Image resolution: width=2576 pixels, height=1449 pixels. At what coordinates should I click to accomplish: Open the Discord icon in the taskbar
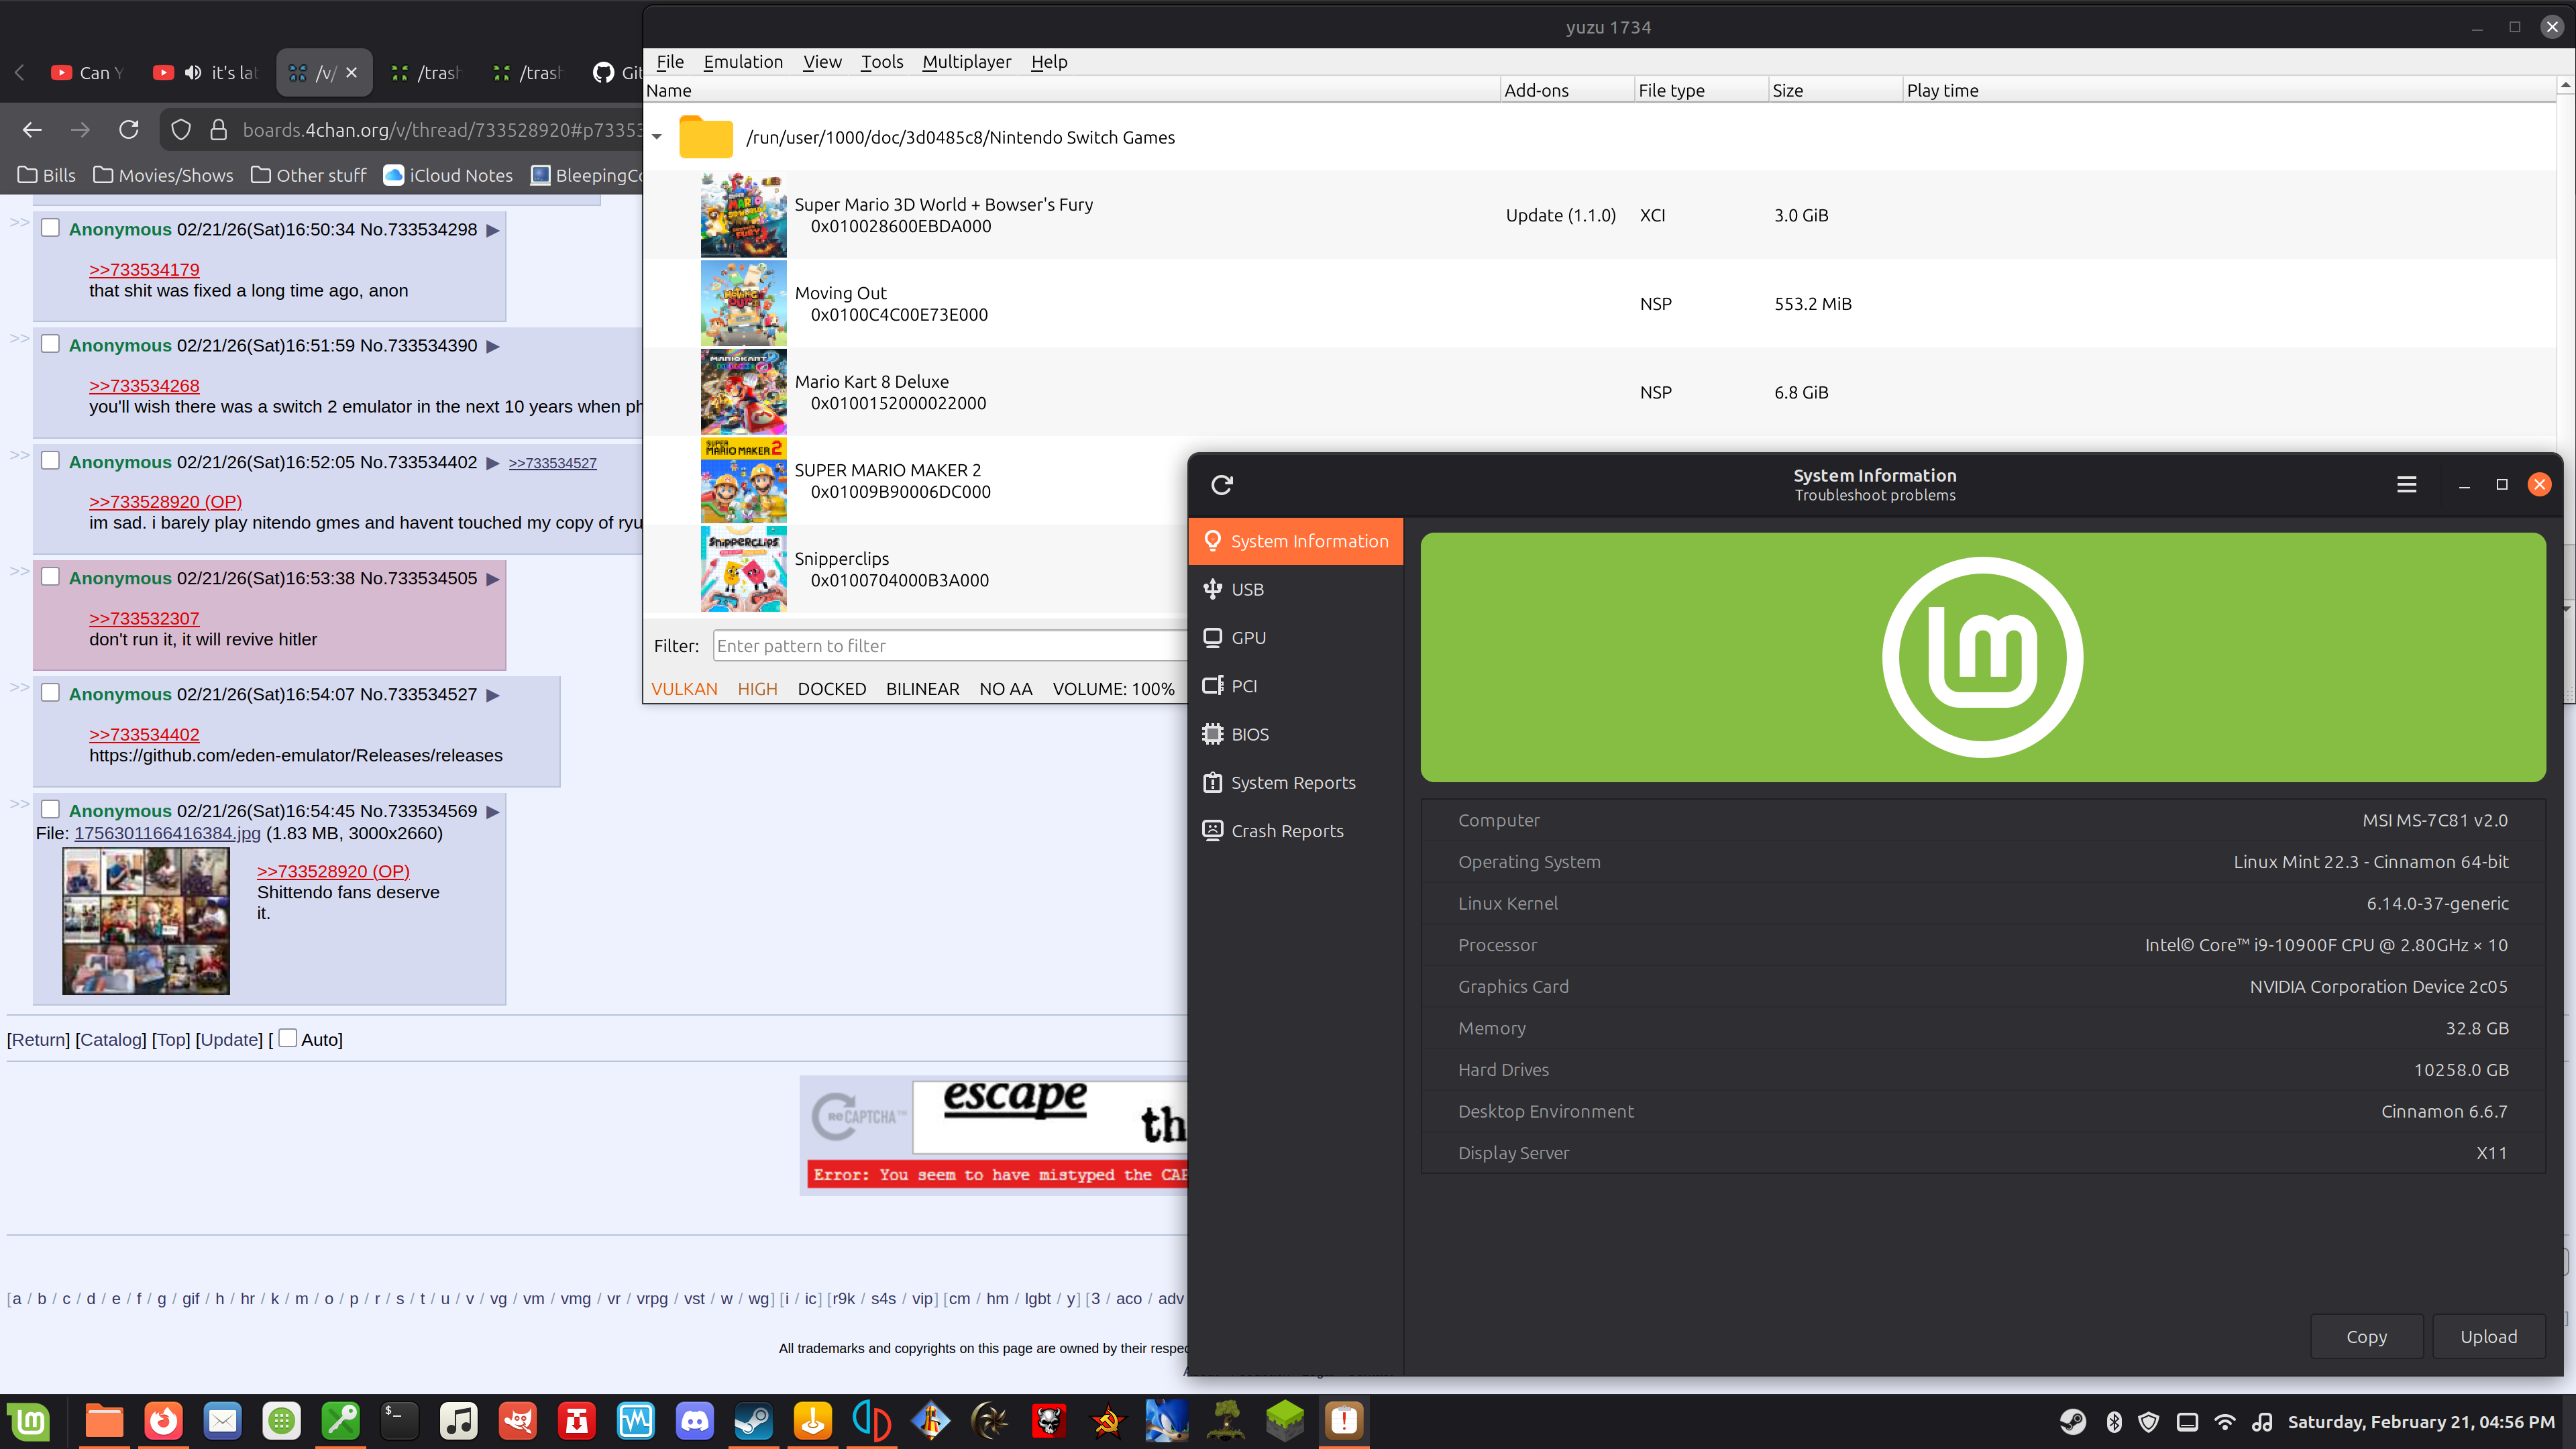coord(694,1421)
